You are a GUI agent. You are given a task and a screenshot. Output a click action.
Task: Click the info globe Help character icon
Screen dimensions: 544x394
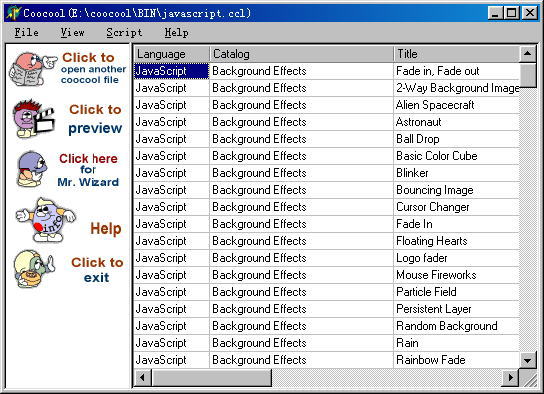click(46, 220)
